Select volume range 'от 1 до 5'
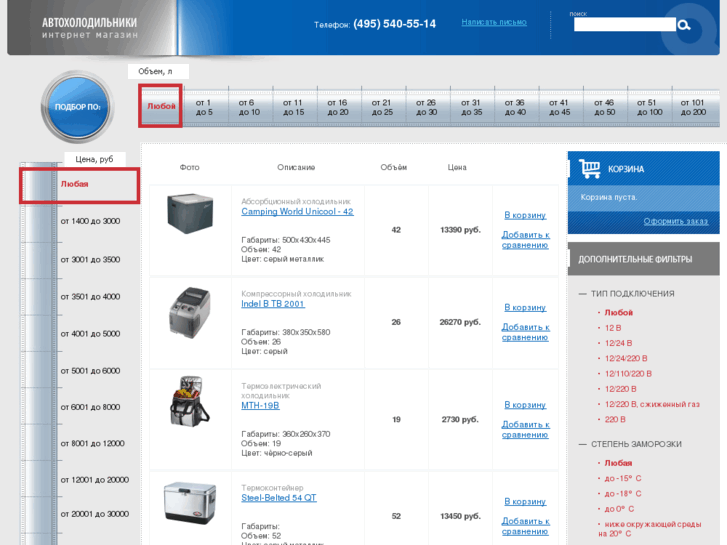This screenshot has height=545, width=727. pos(204,107)
